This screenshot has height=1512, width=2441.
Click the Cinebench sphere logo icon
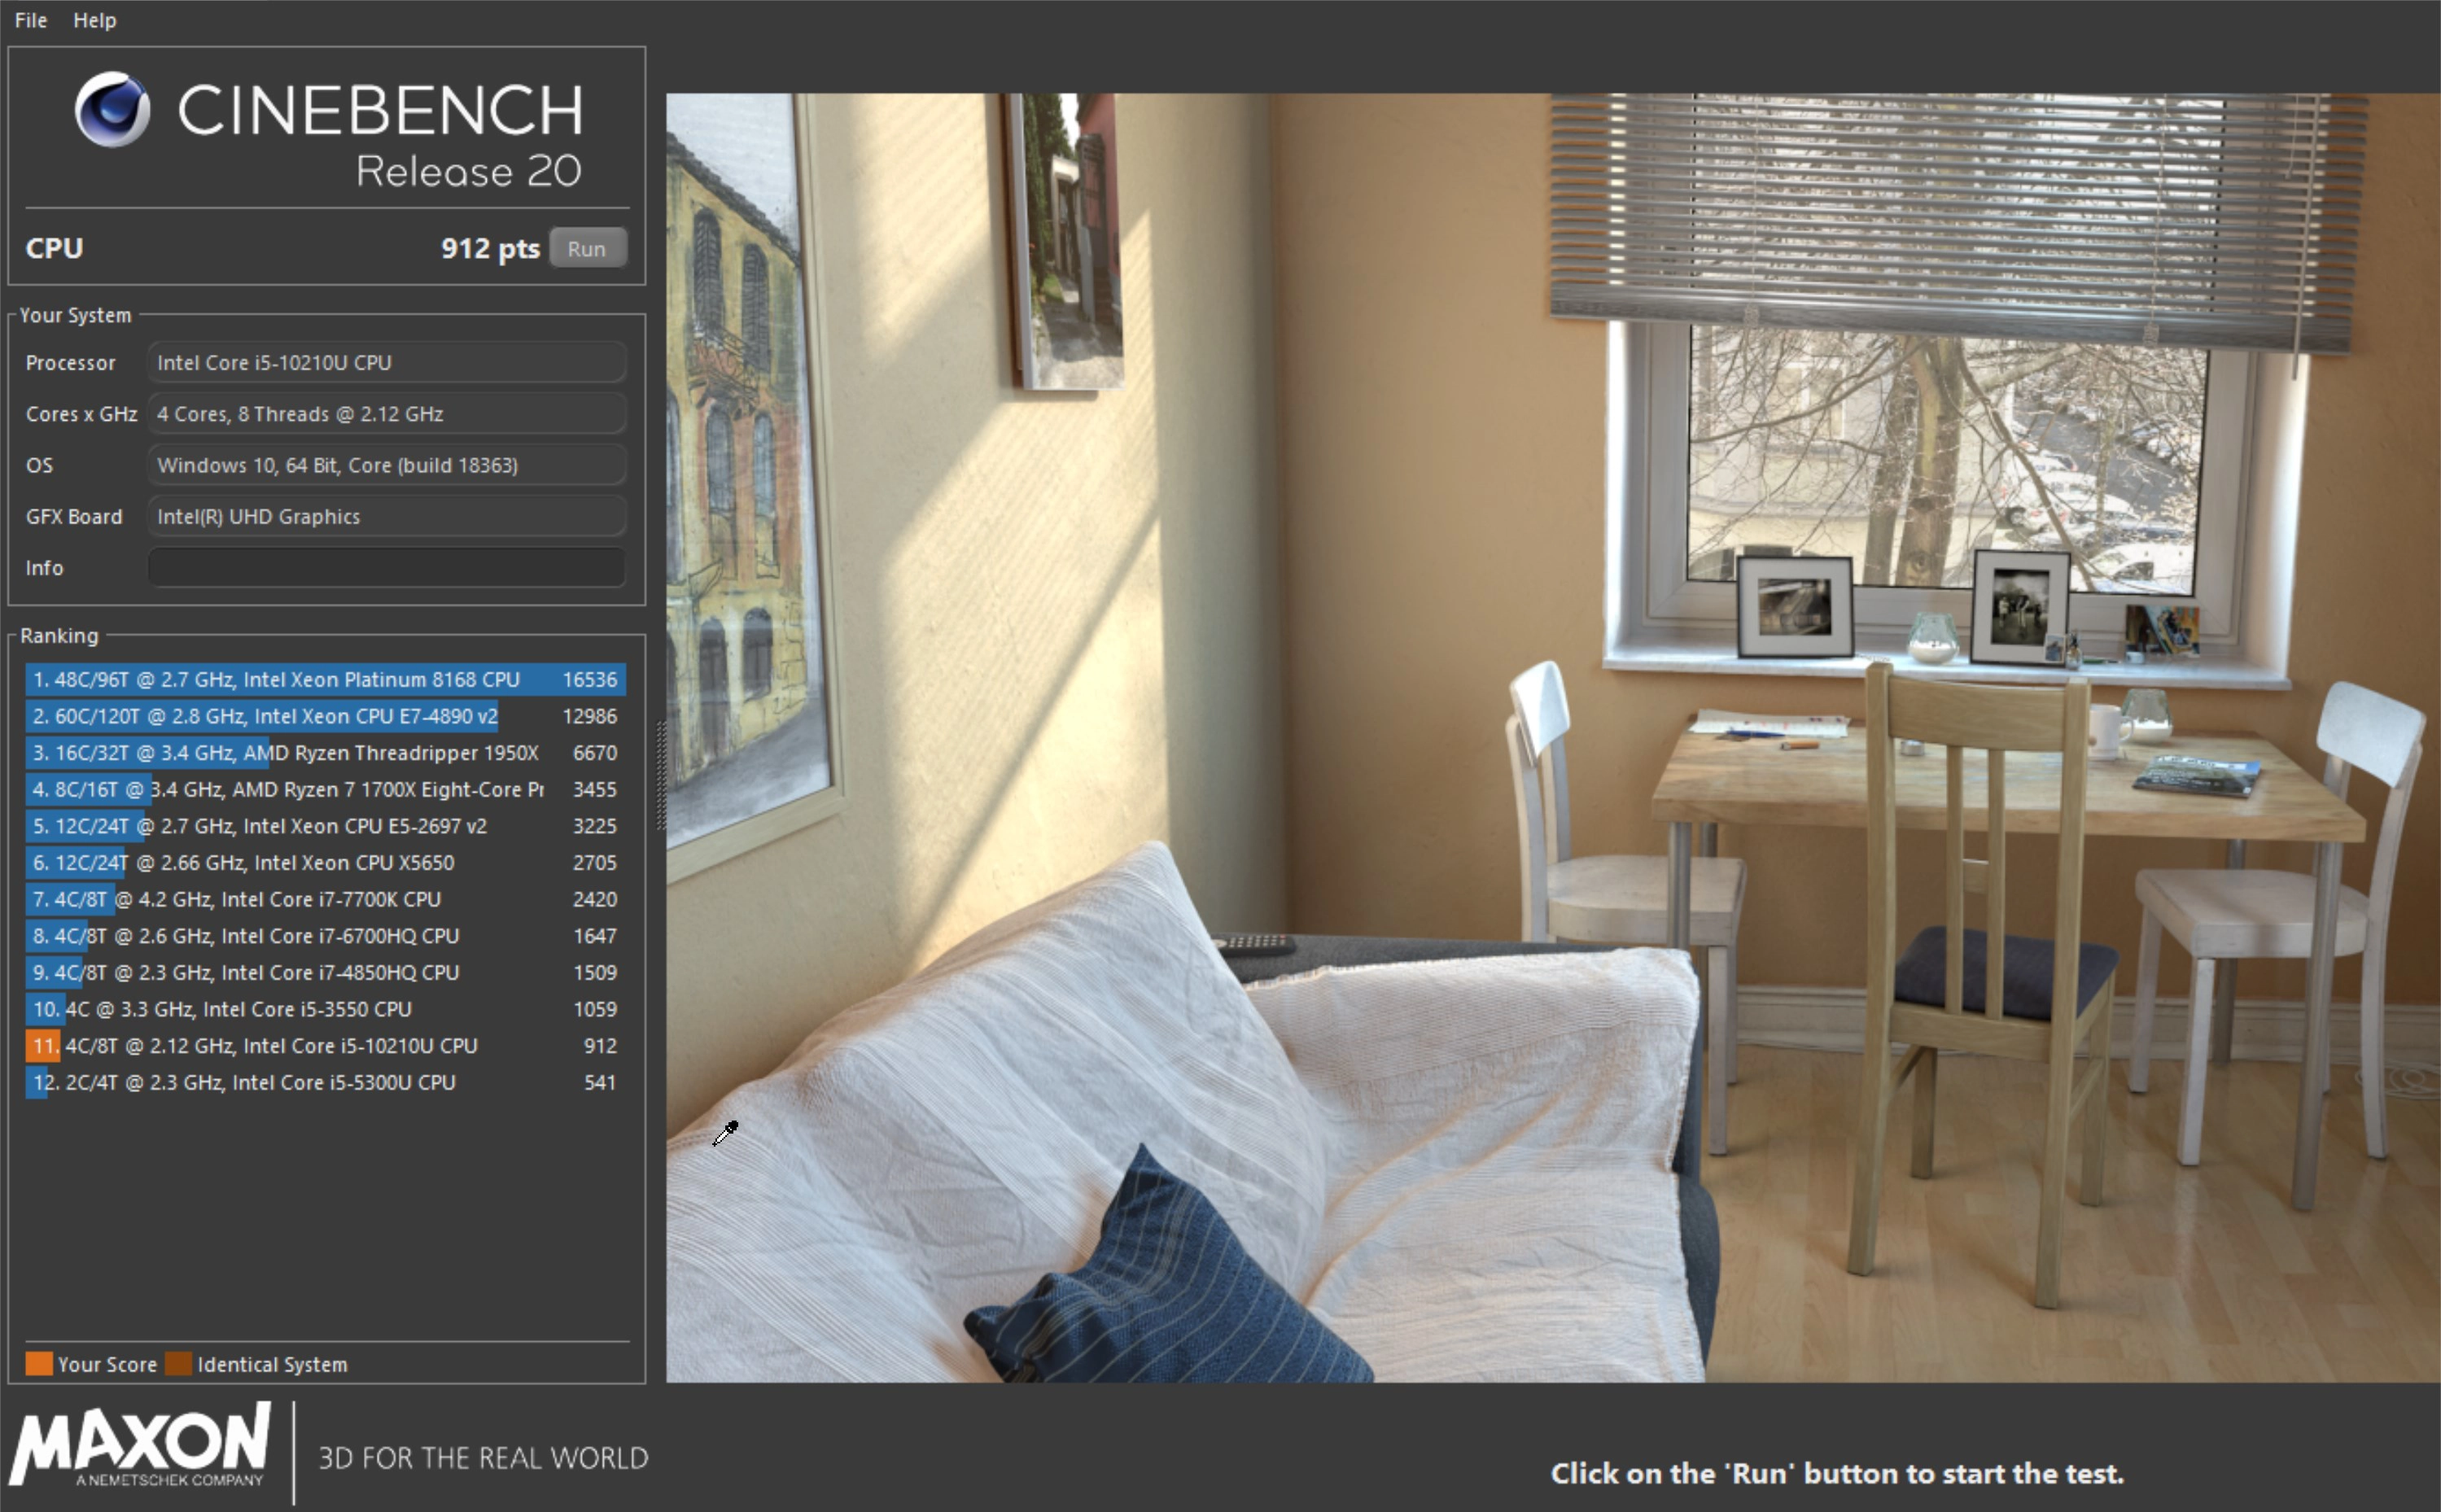[x=112, y=110]
